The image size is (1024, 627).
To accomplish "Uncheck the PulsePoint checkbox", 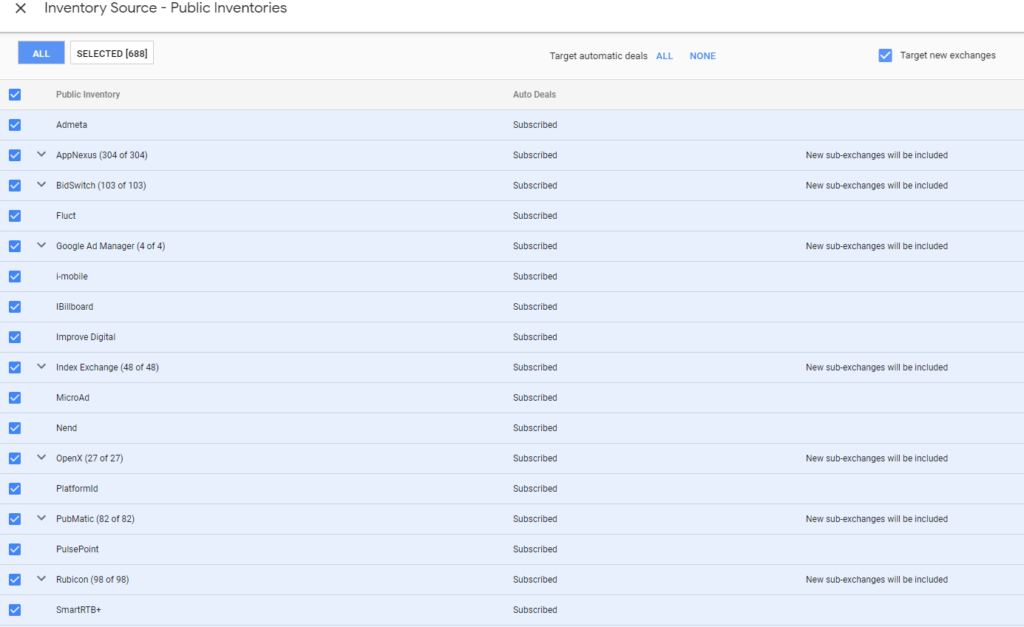I will tap(15, 549).
